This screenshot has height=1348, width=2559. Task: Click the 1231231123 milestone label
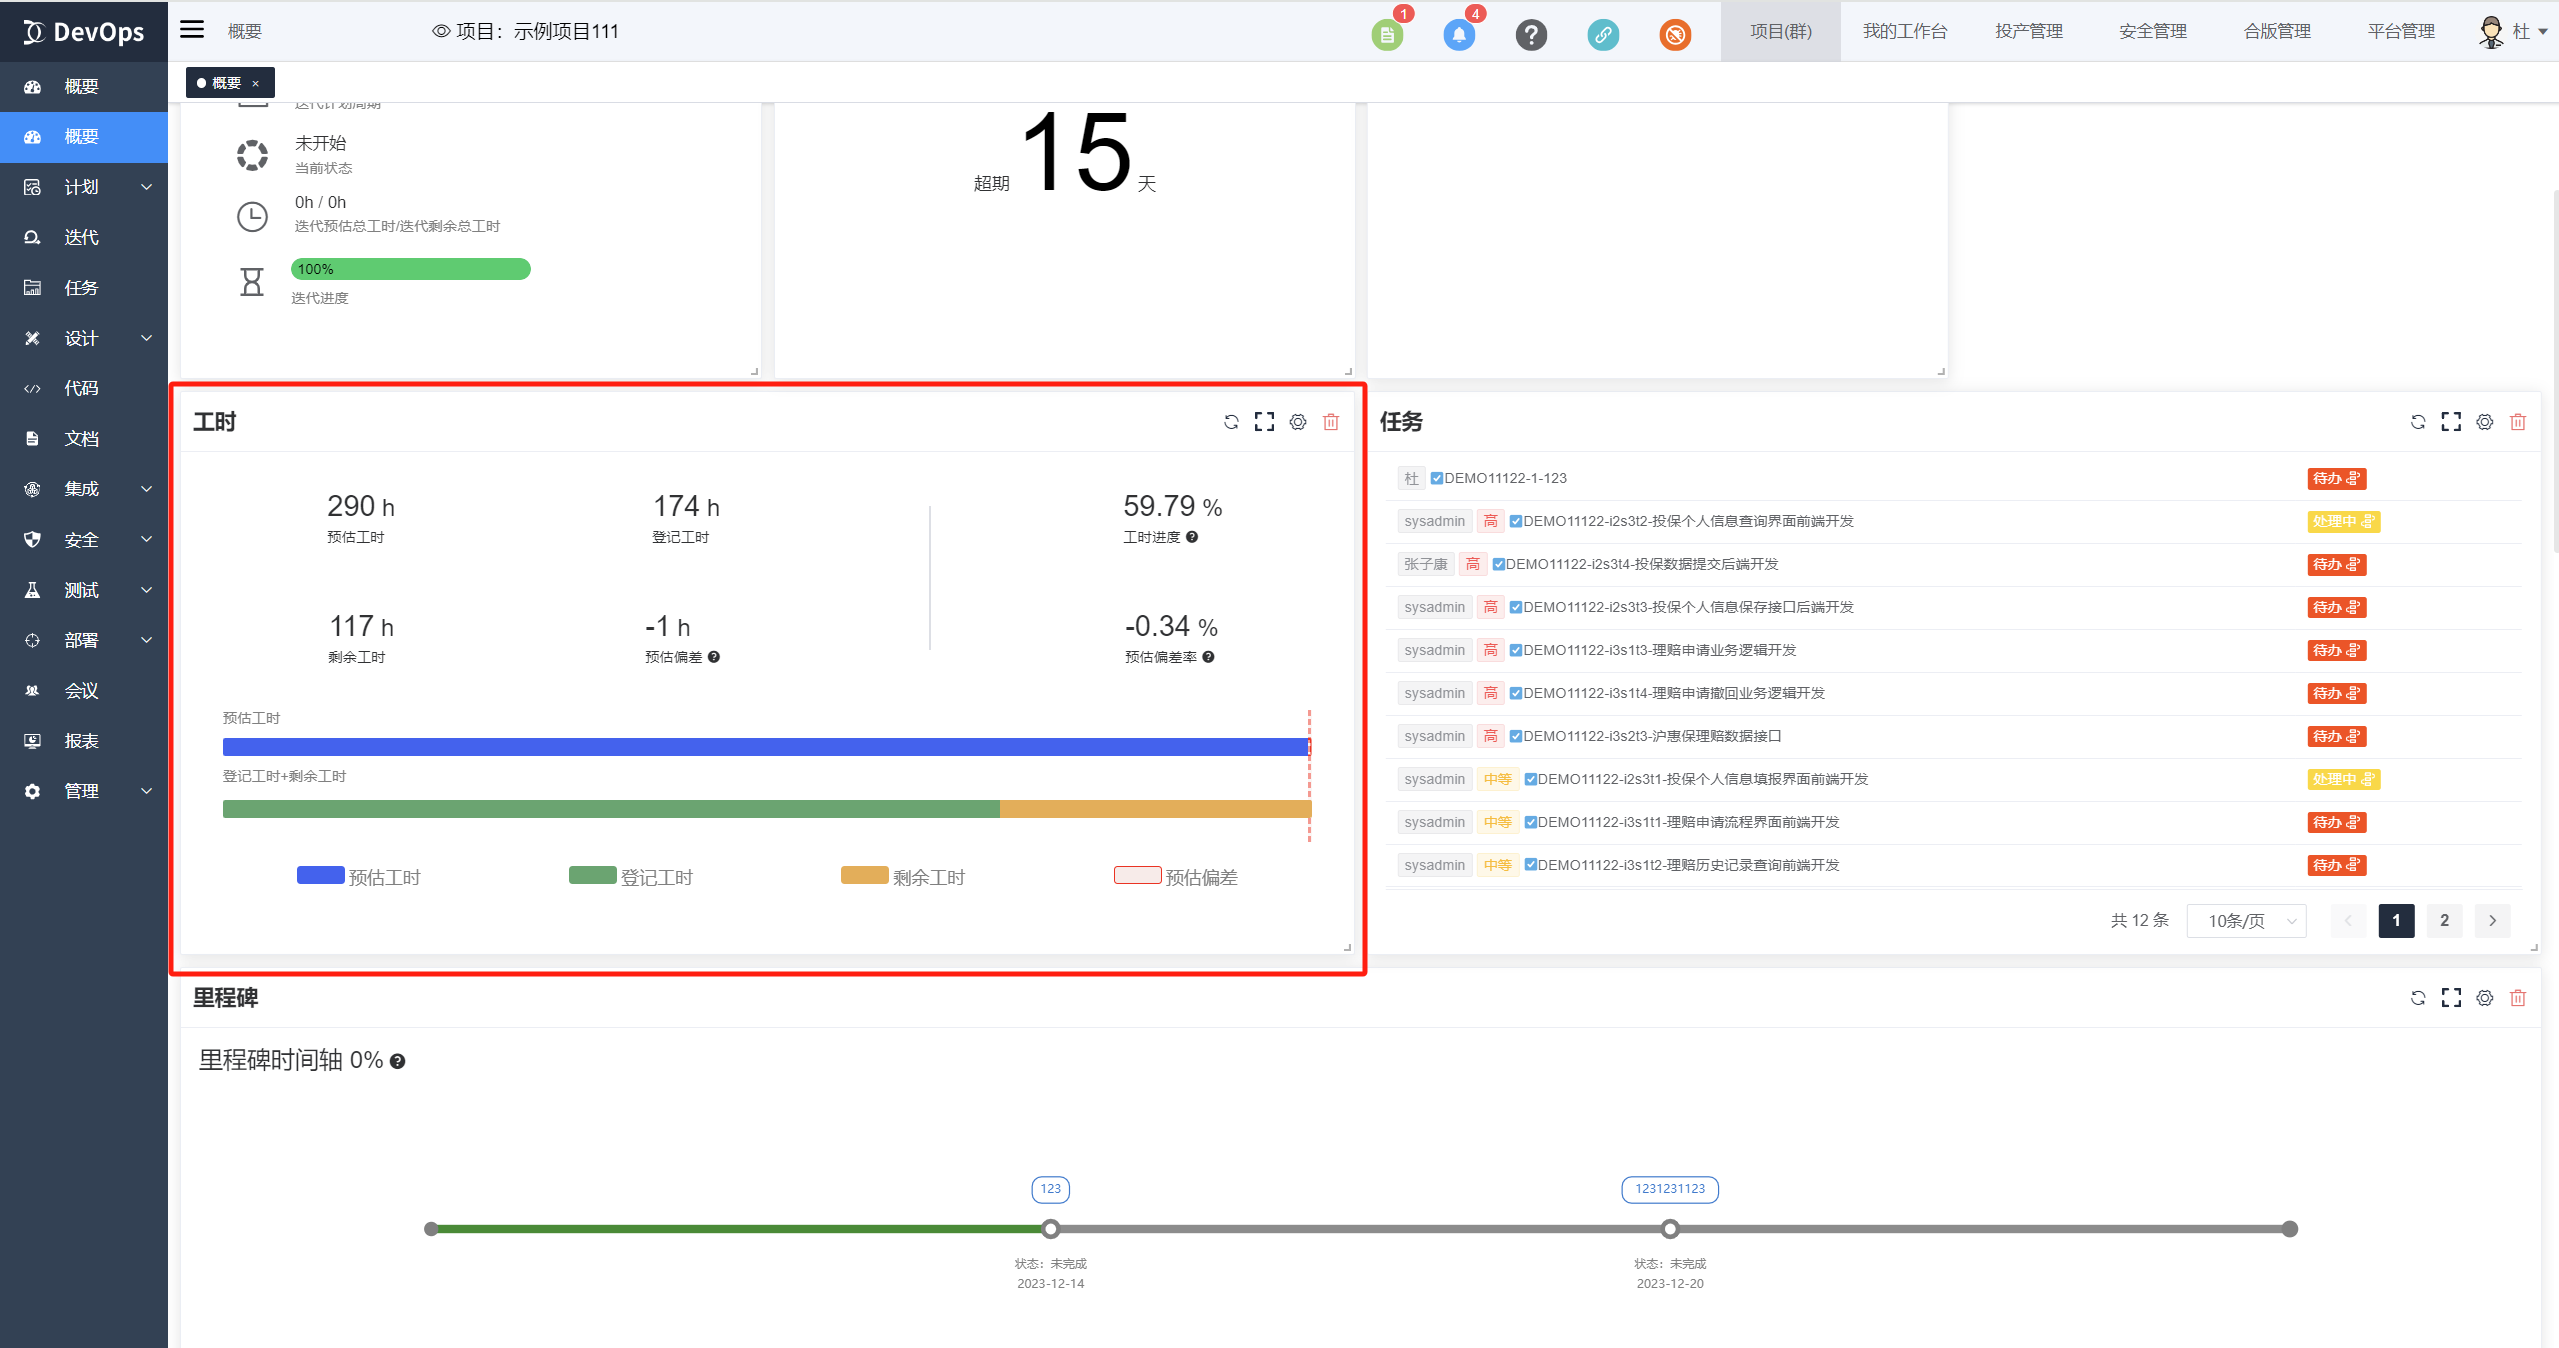point(1669,1189)
